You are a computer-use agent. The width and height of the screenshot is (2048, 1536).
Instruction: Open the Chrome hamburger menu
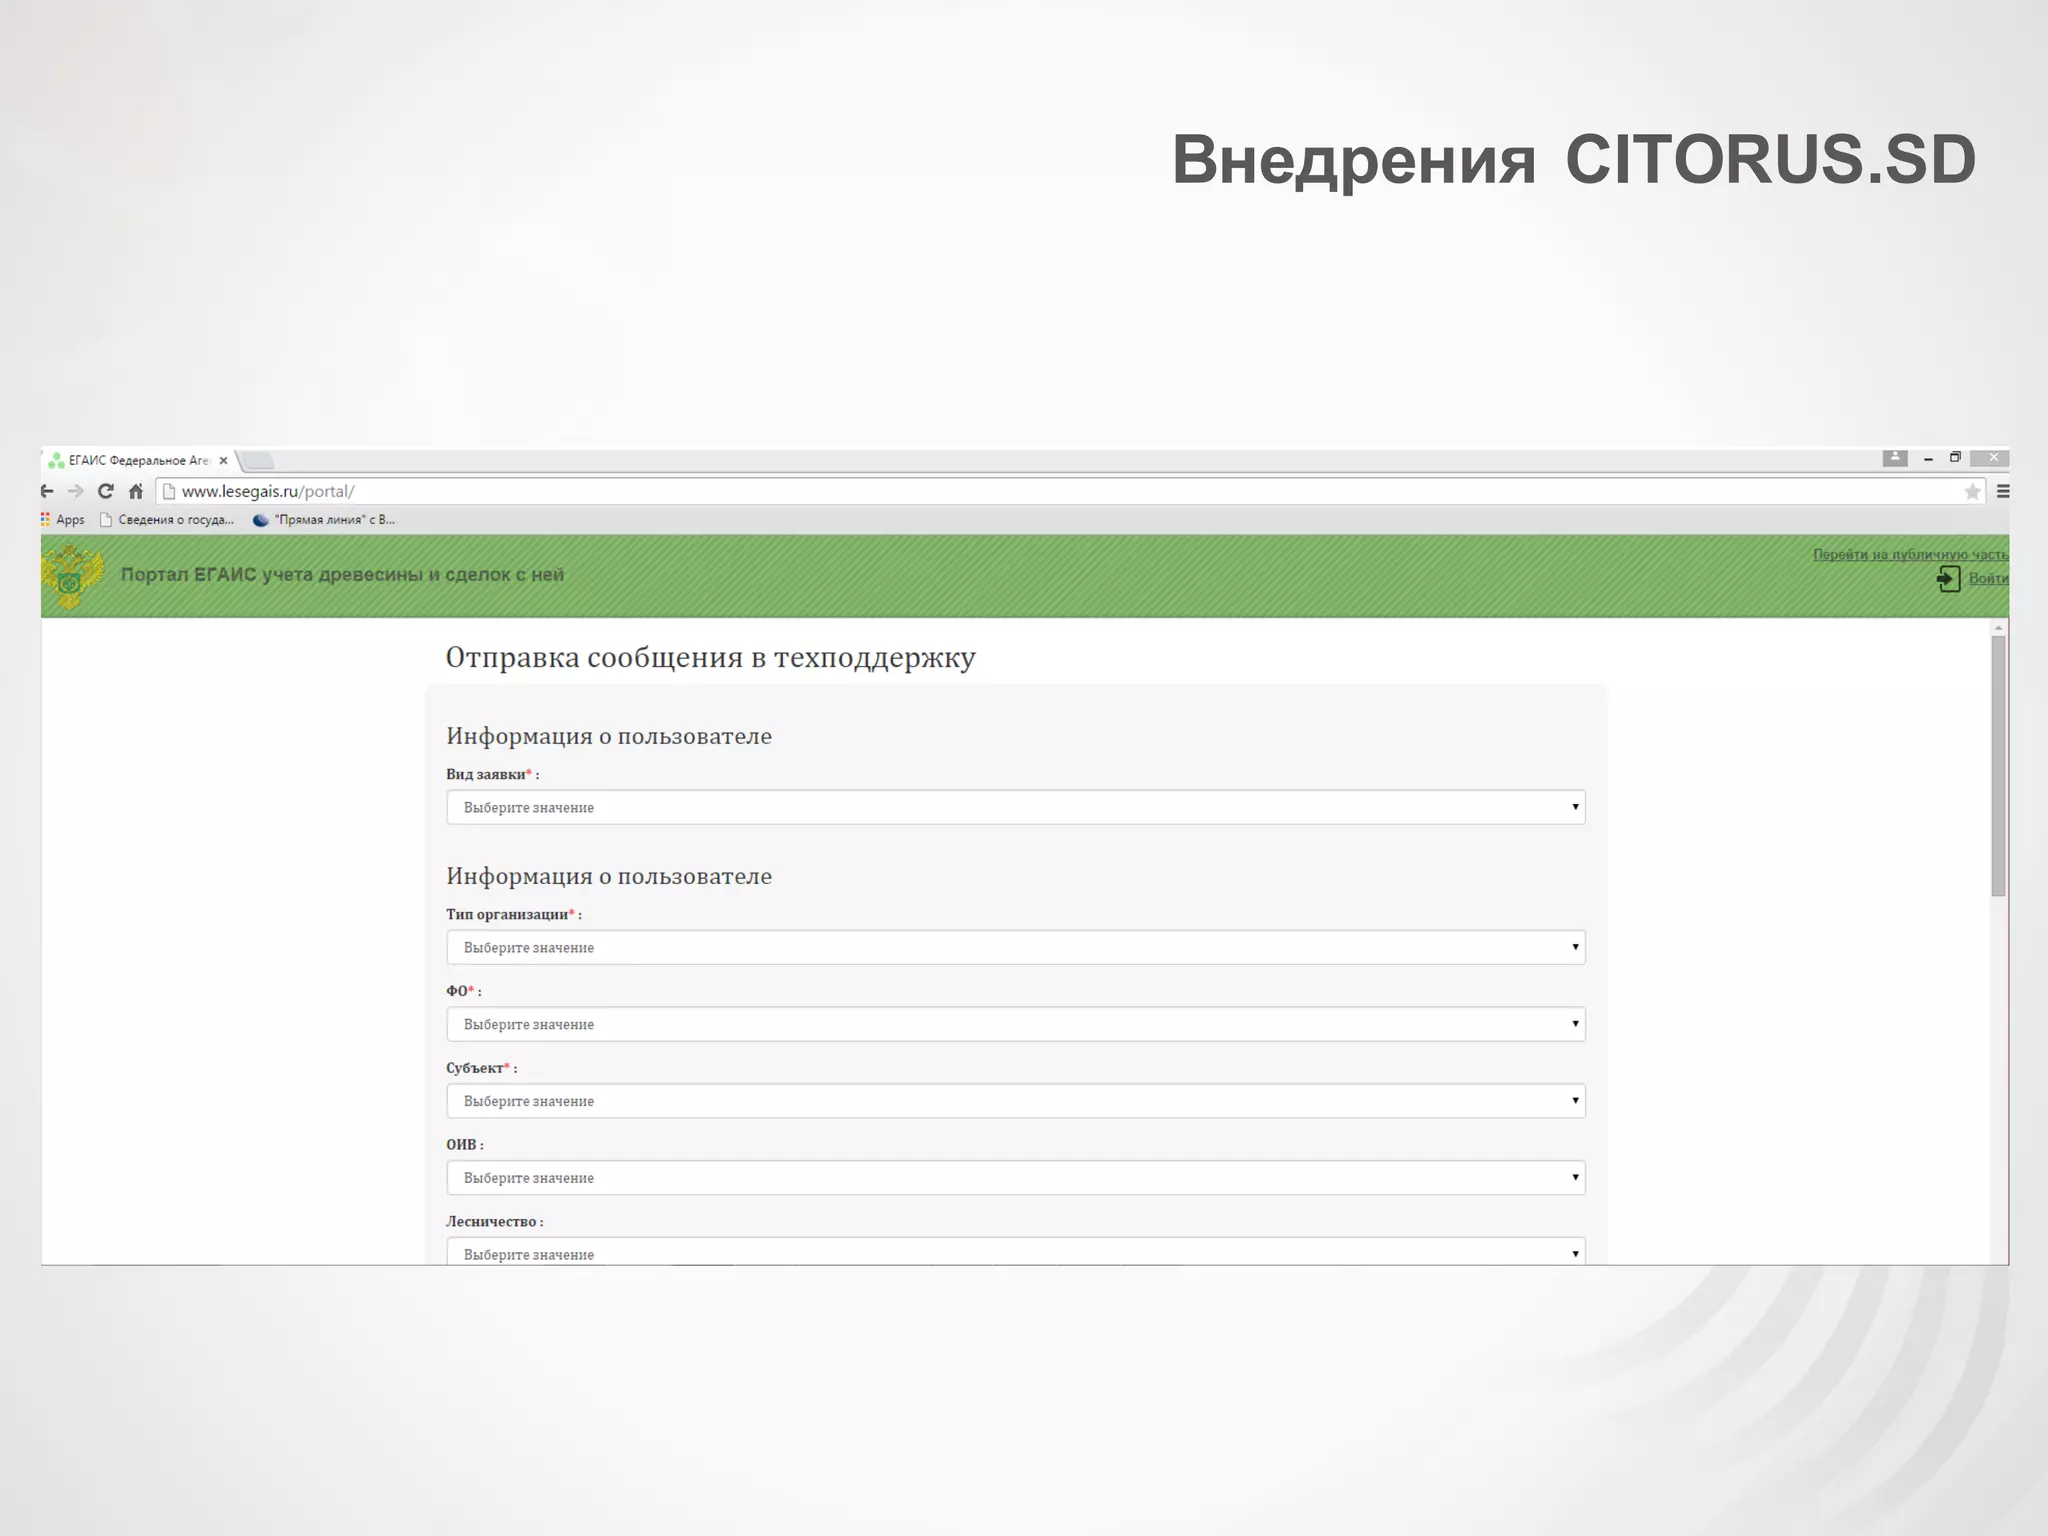(2003, 491)
